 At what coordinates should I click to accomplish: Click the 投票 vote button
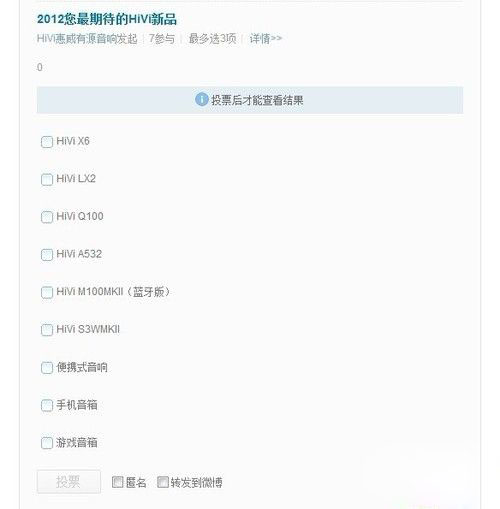[69, 482]
